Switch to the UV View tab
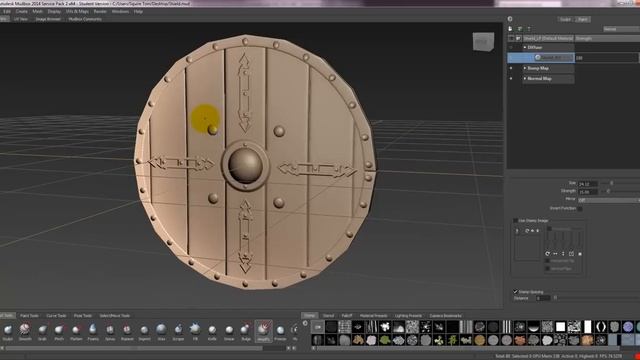 (x=21, y=19)
